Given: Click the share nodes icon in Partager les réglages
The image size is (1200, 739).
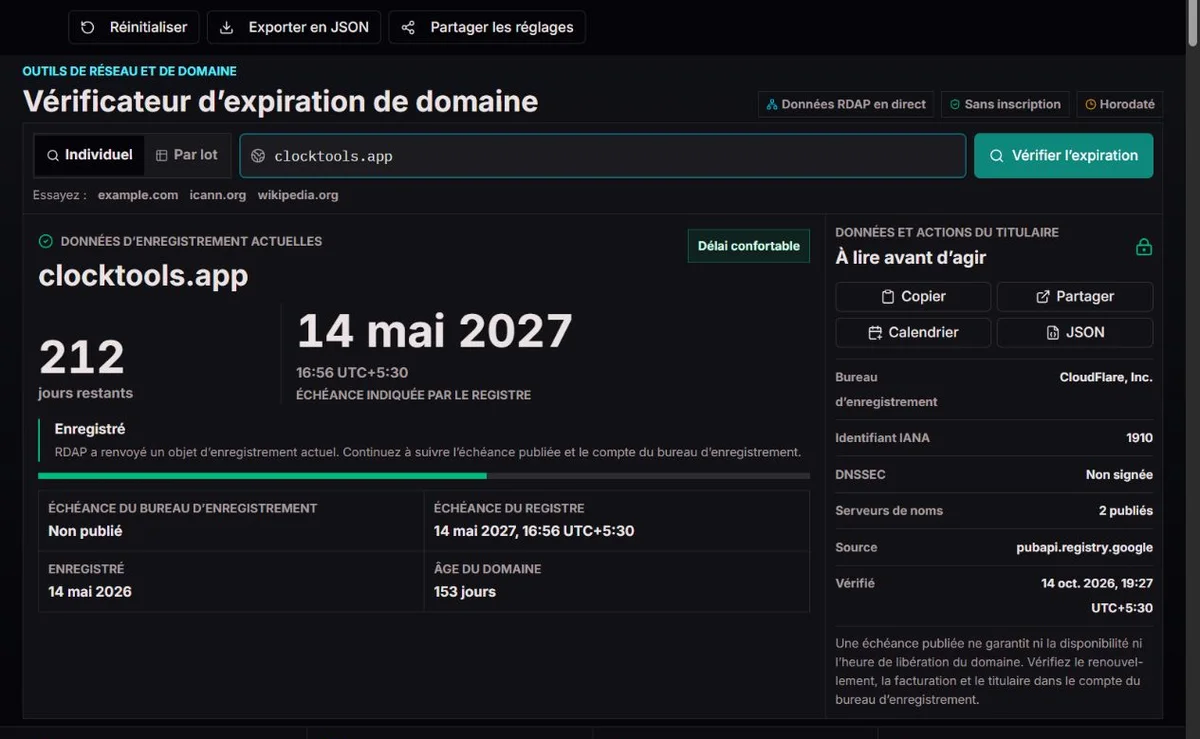Looking at the screenshot, I should pyautogui.click(x=408, y=27).
